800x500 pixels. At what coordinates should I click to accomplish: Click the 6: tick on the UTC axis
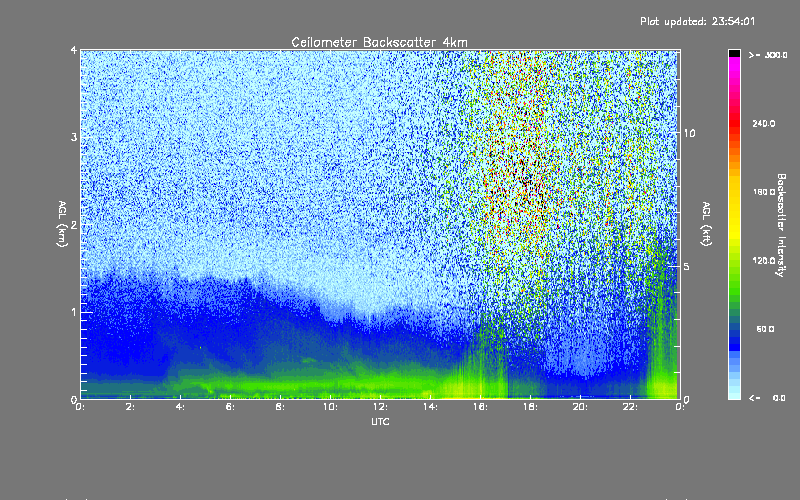tap(231, 407)
